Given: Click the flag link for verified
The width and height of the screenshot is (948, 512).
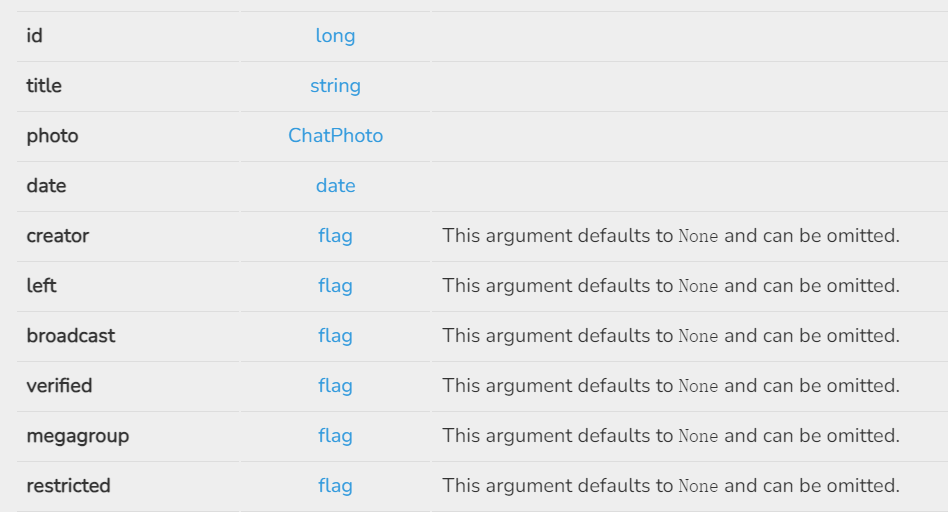Looking at the screenshot, I should click(x=335, y=386).
